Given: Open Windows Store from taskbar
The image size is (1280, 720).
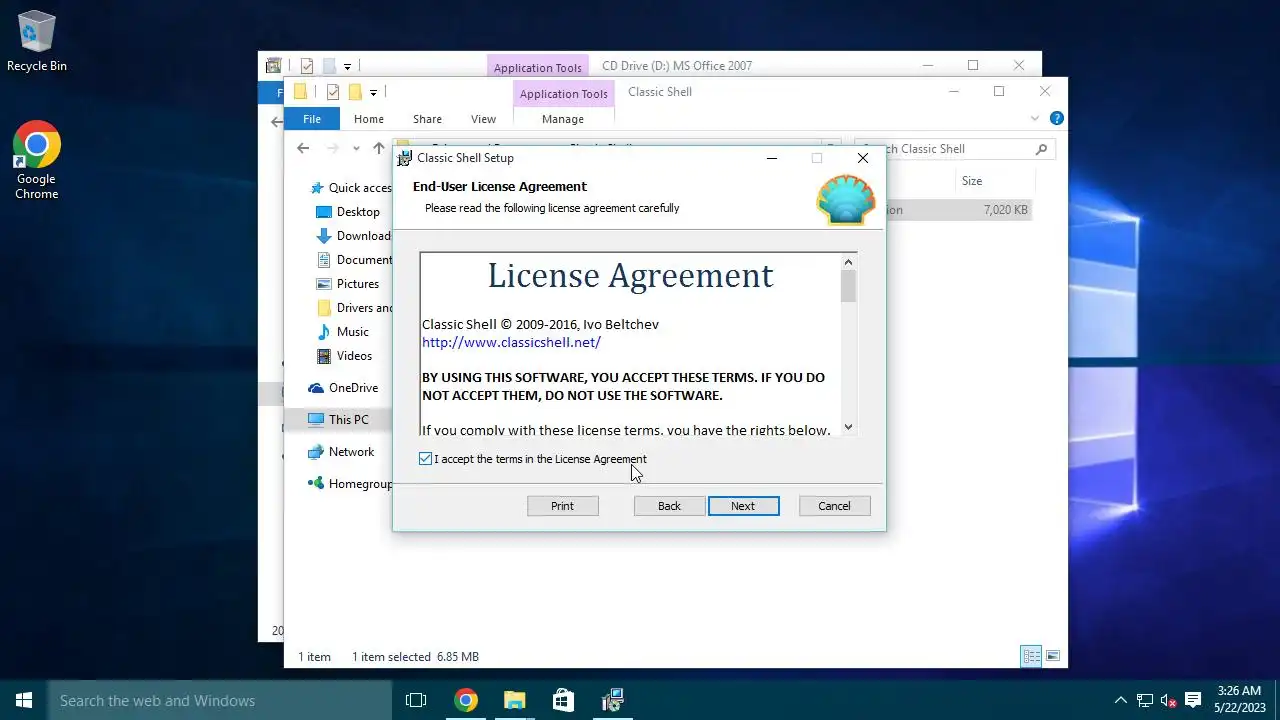Looking at the screenshot, I should point(563,700).
